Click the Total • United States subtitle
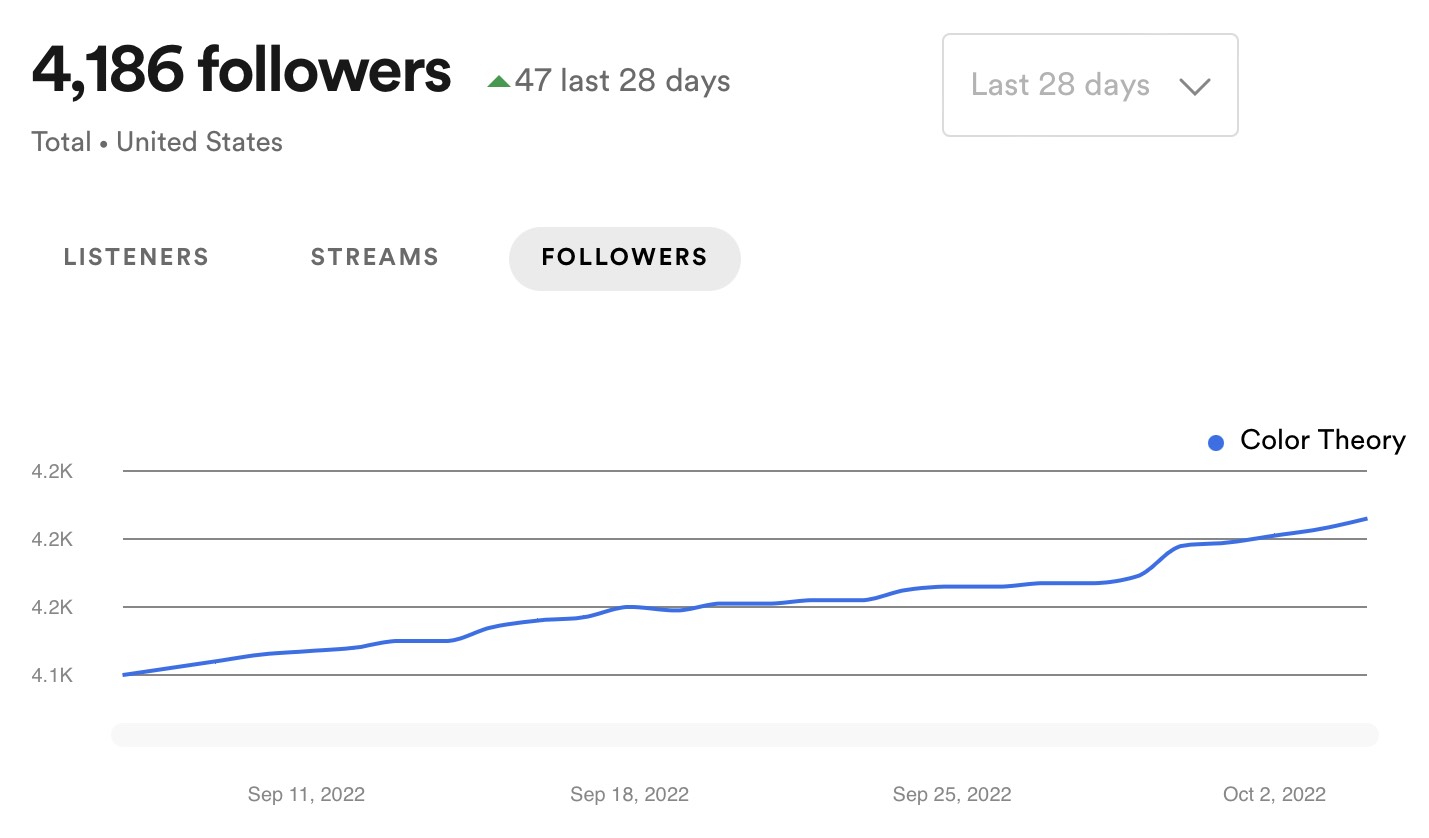 tap(157, 142)
